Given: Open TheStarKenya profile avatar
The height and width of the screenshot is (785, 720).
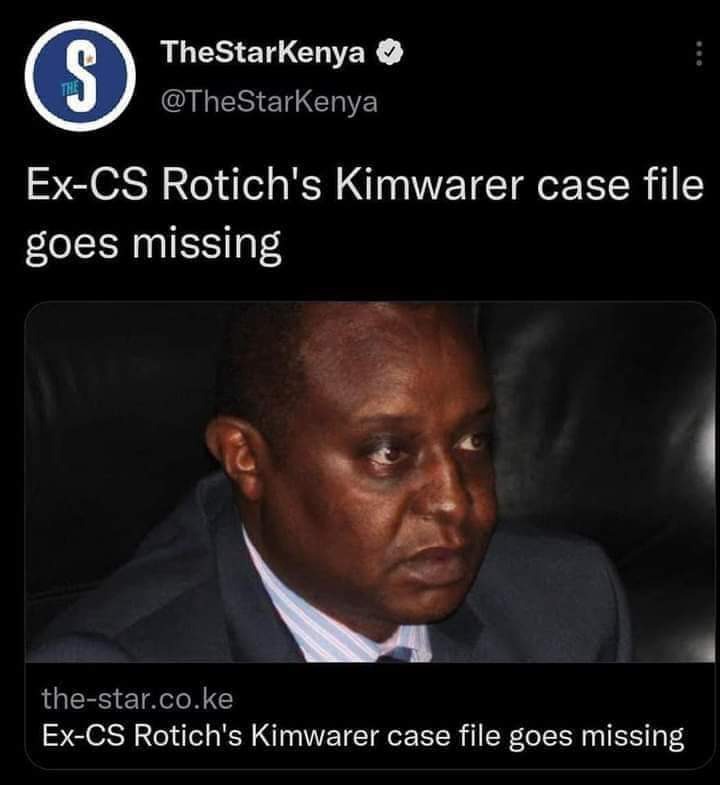Looking at the screenshot, I should tap(80, 76).
